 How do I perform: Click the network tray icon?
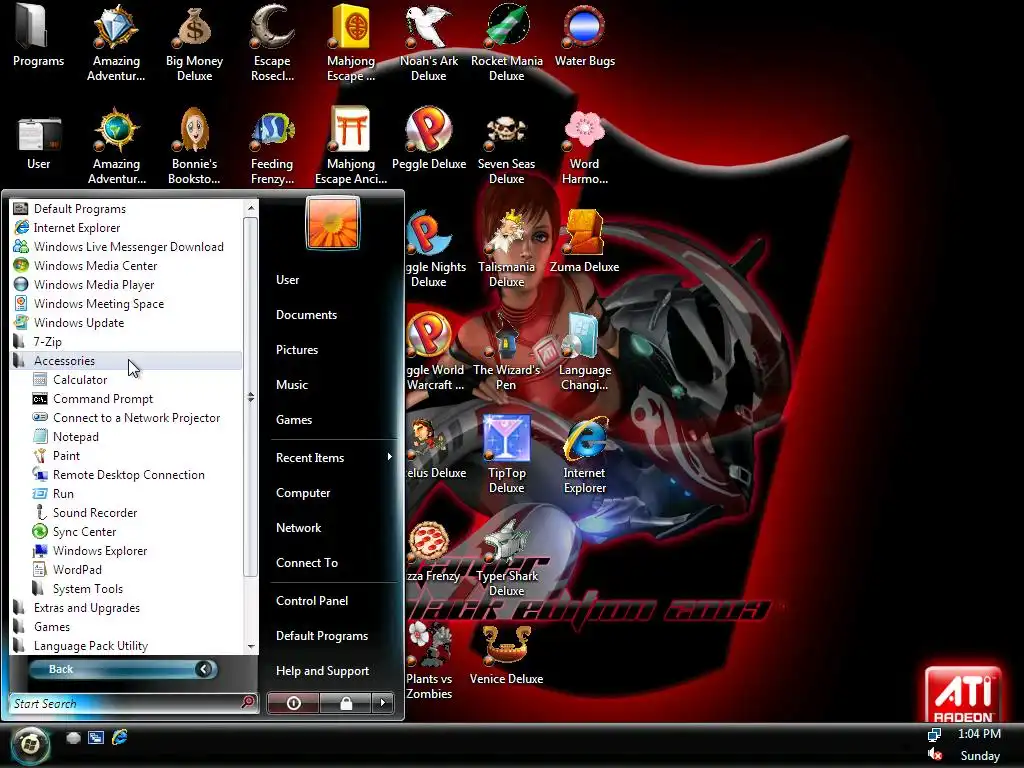coord(935,735)
